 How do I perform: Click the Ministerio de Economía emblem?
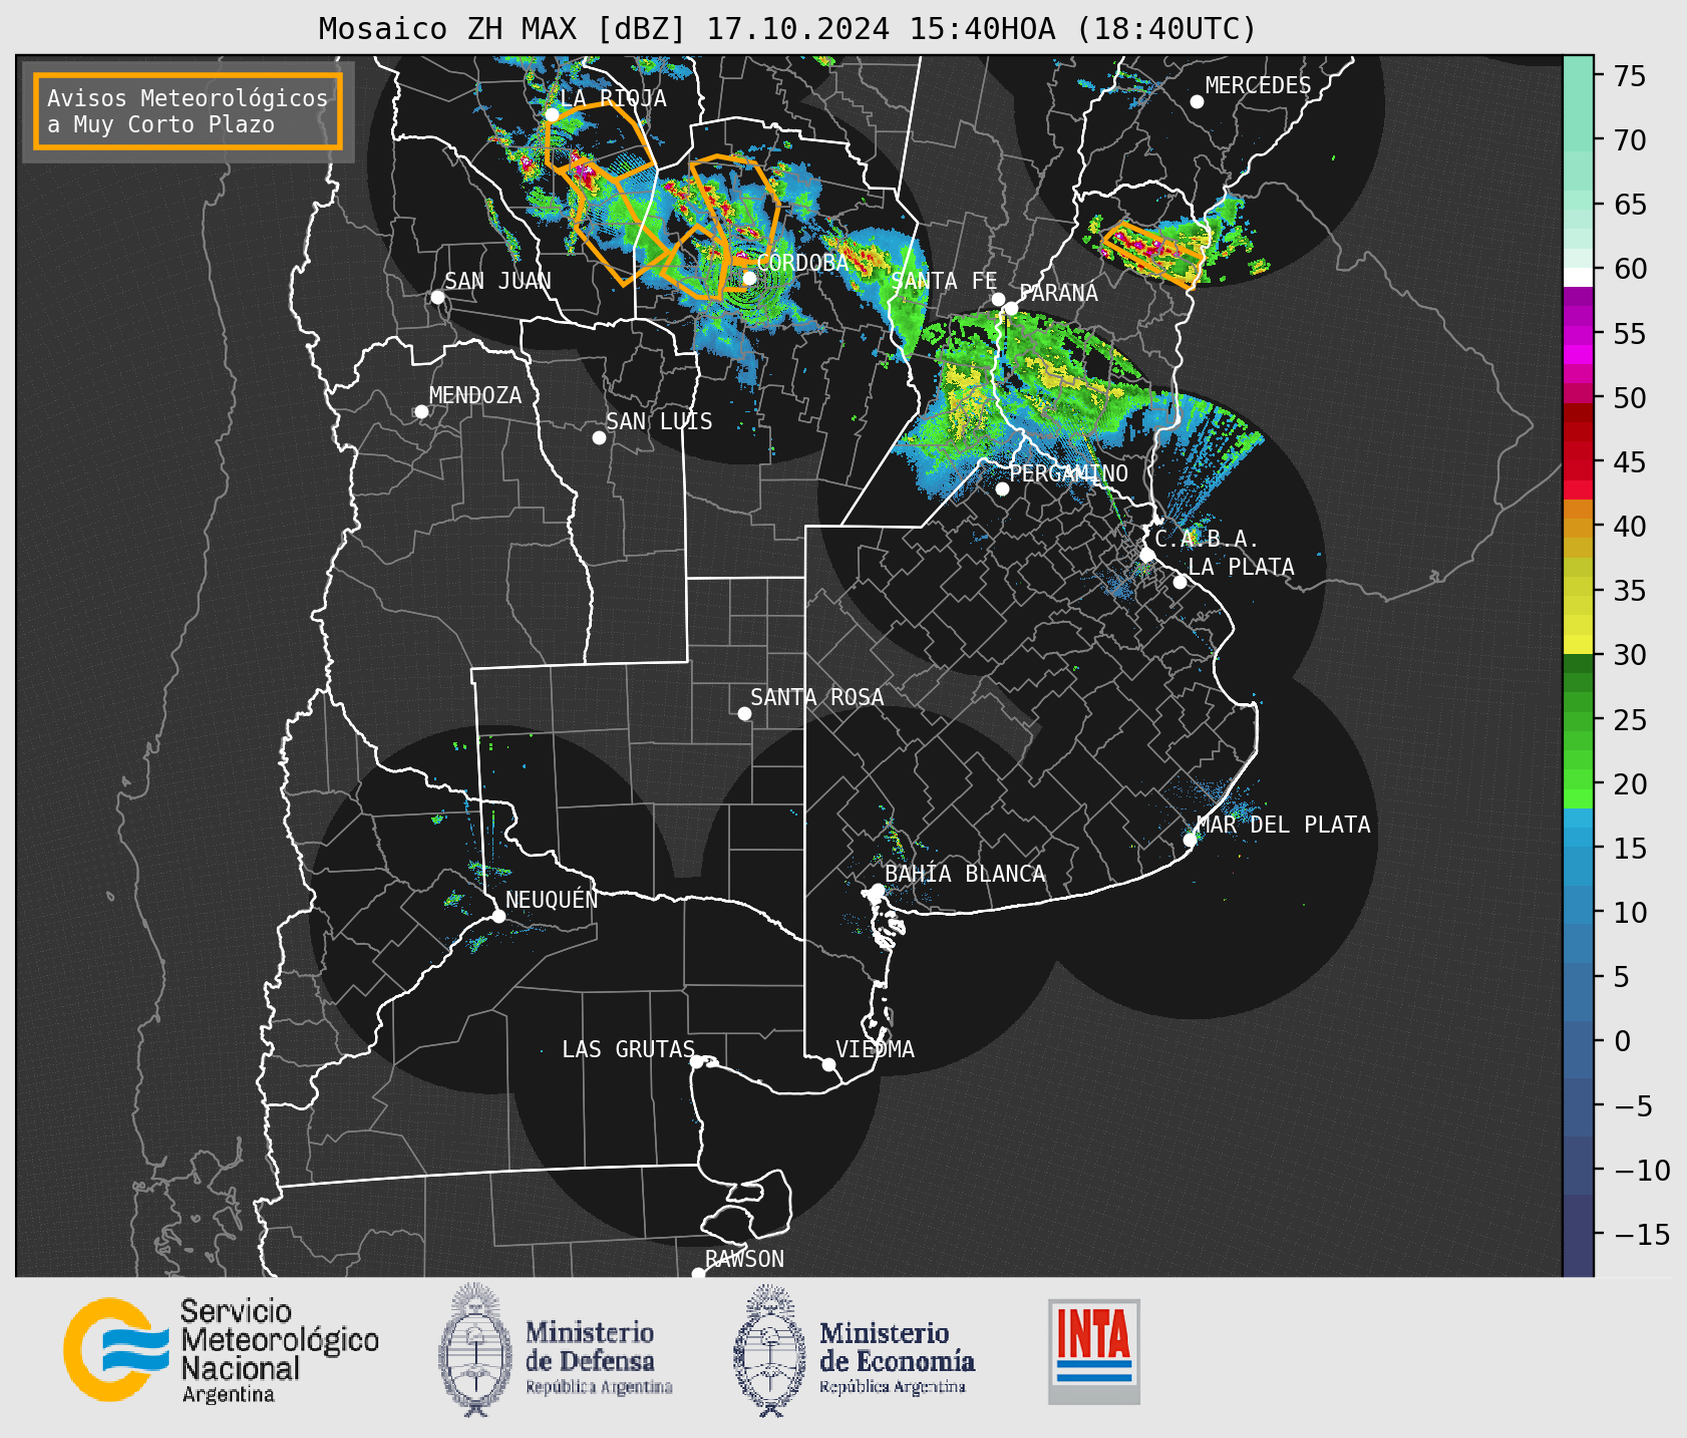769,1351
